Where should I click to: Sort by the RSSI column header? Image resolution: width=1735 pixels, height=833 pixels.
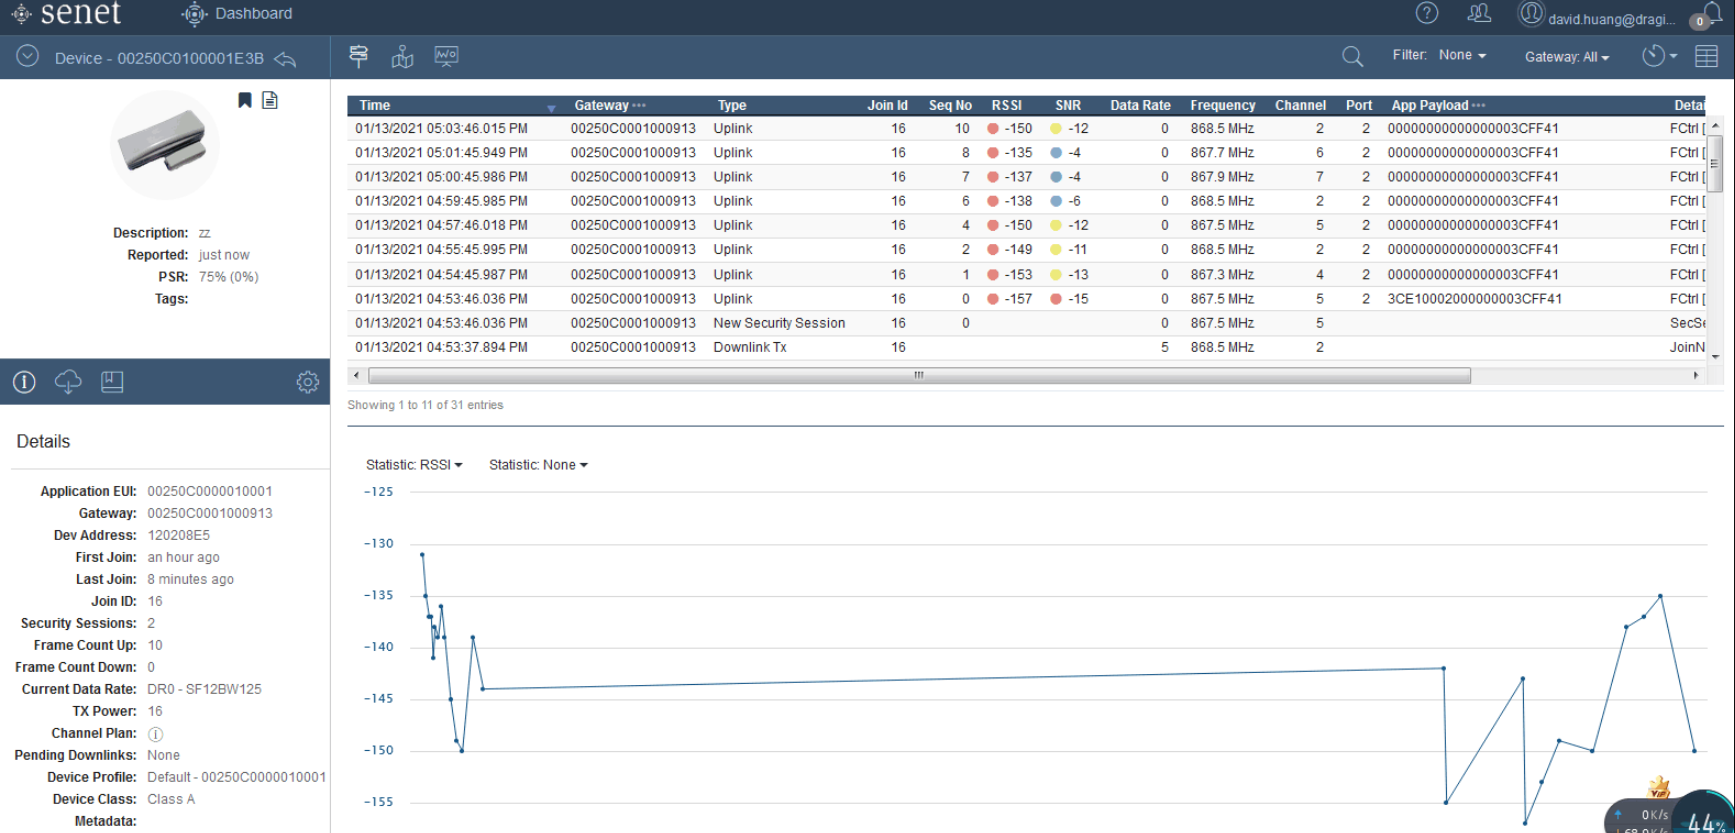coord(1007,105)
